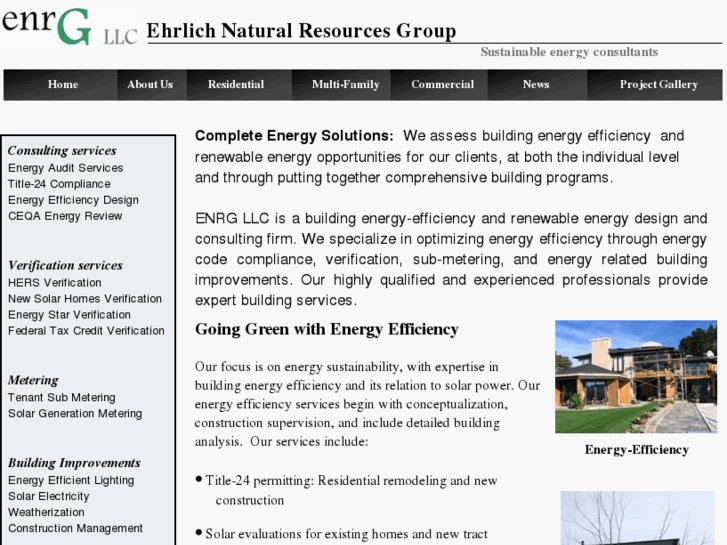Open the Solar Electricity link
The width and height of the screenshot is (727, 545).
tap(49, 496)
